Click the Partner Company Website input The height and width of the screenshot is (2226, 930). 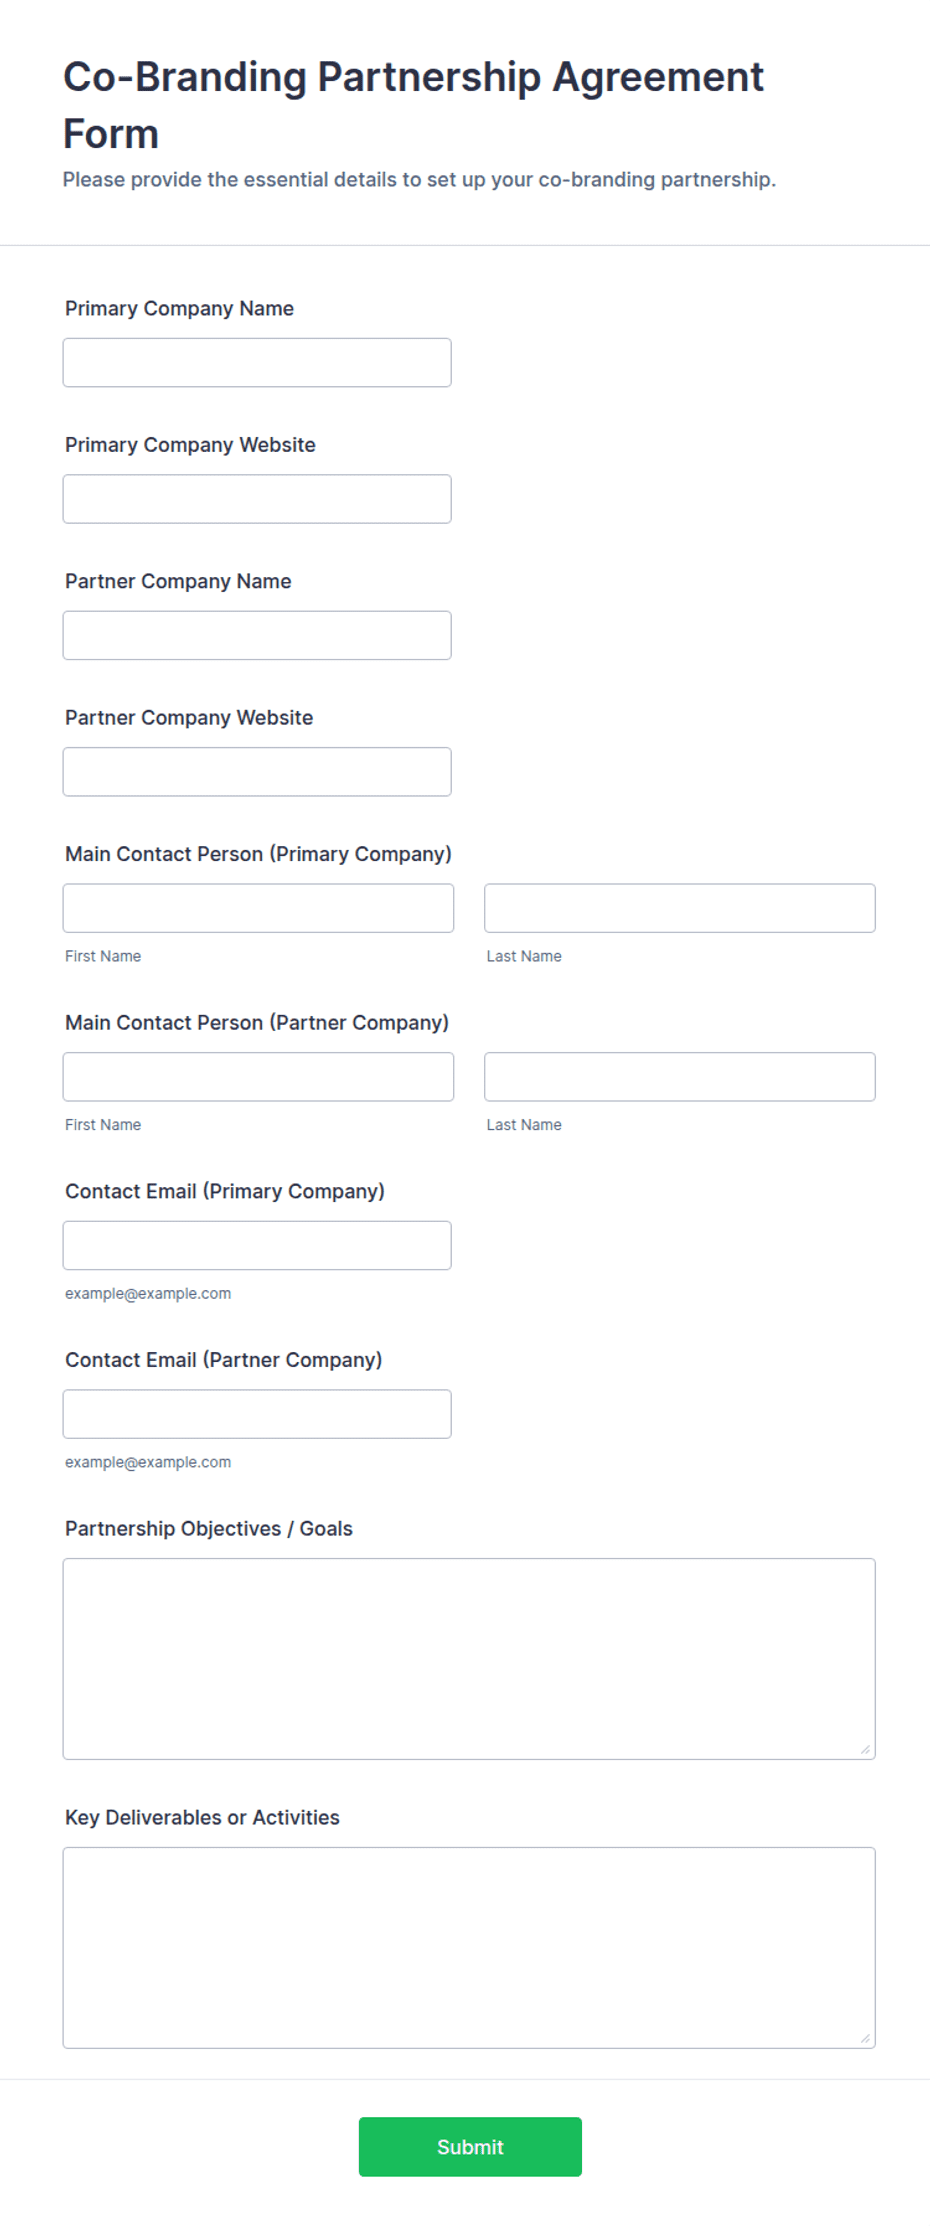coord(257,772)
